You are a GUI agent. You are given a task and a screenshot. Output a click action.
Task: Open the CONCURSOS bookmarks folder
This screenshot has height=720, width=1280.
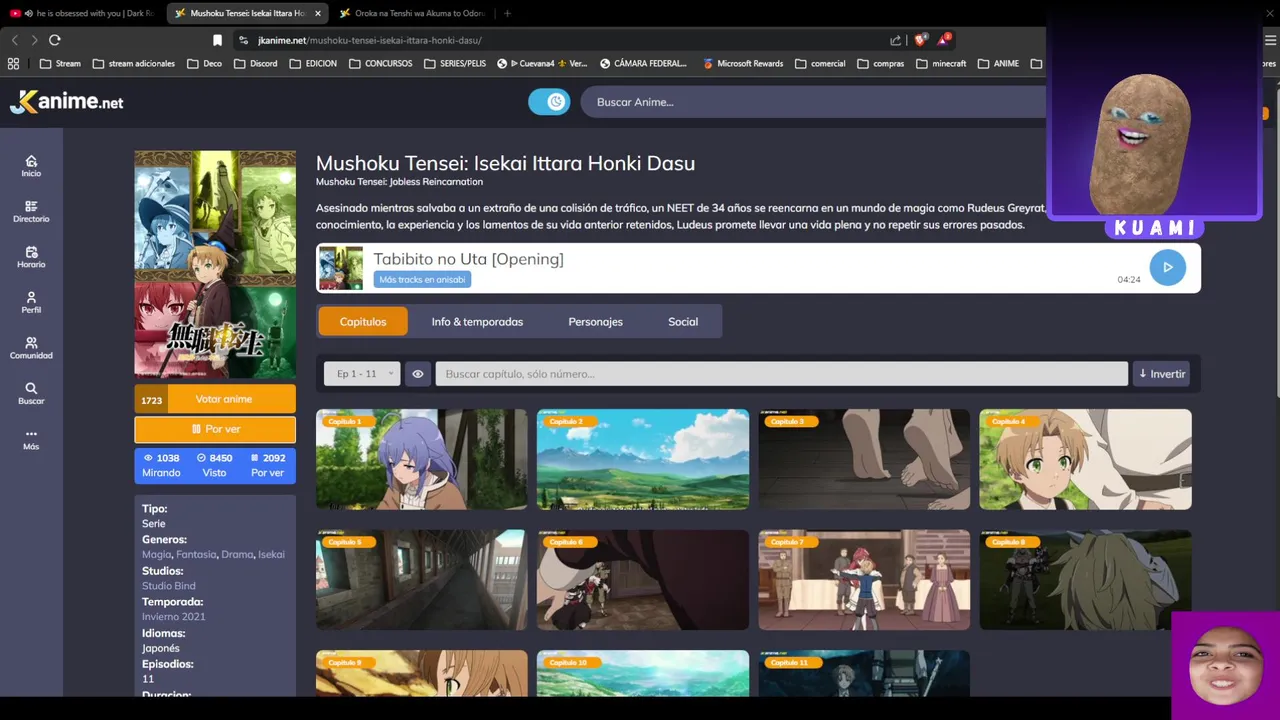tap(380, 63)
